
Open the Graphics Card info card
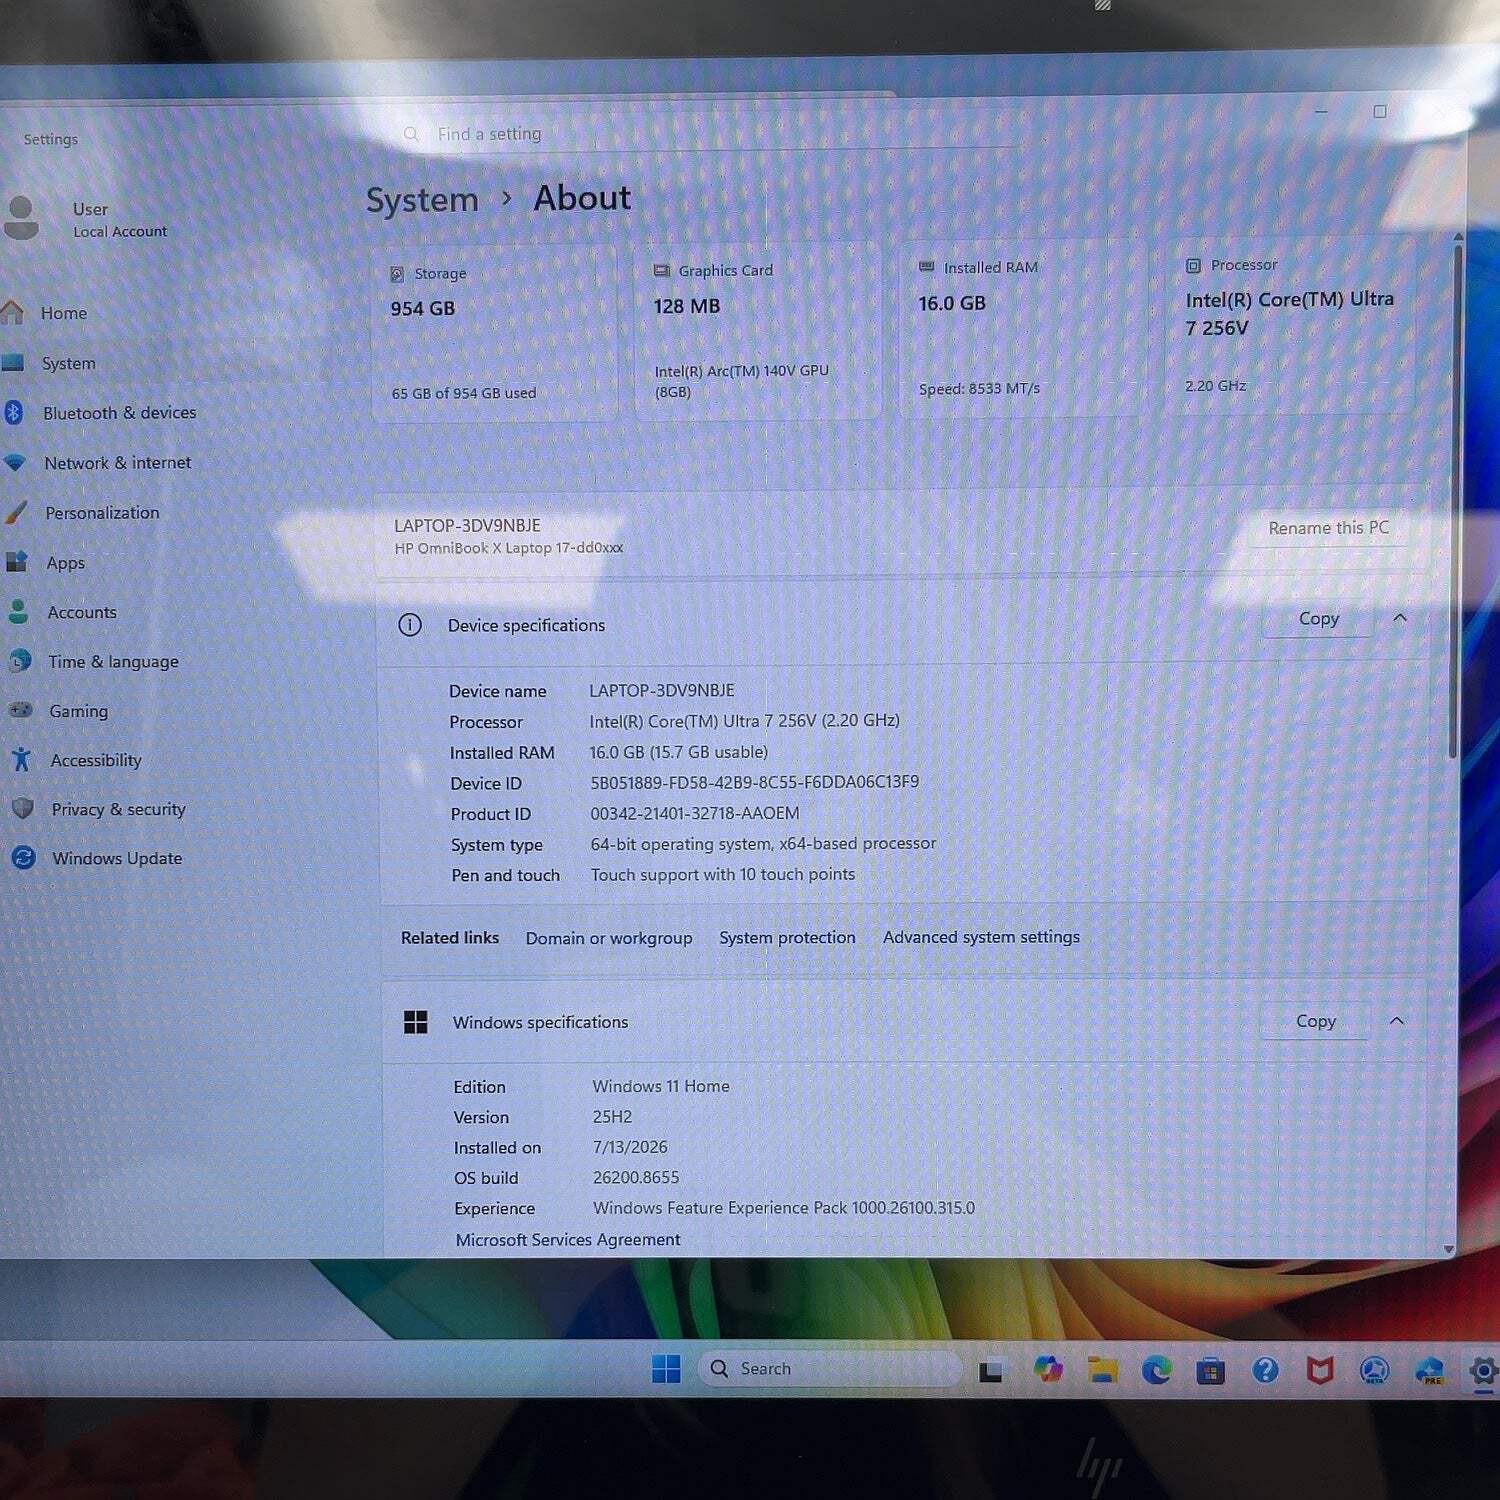pyautogui.click(x=758, y=331)
